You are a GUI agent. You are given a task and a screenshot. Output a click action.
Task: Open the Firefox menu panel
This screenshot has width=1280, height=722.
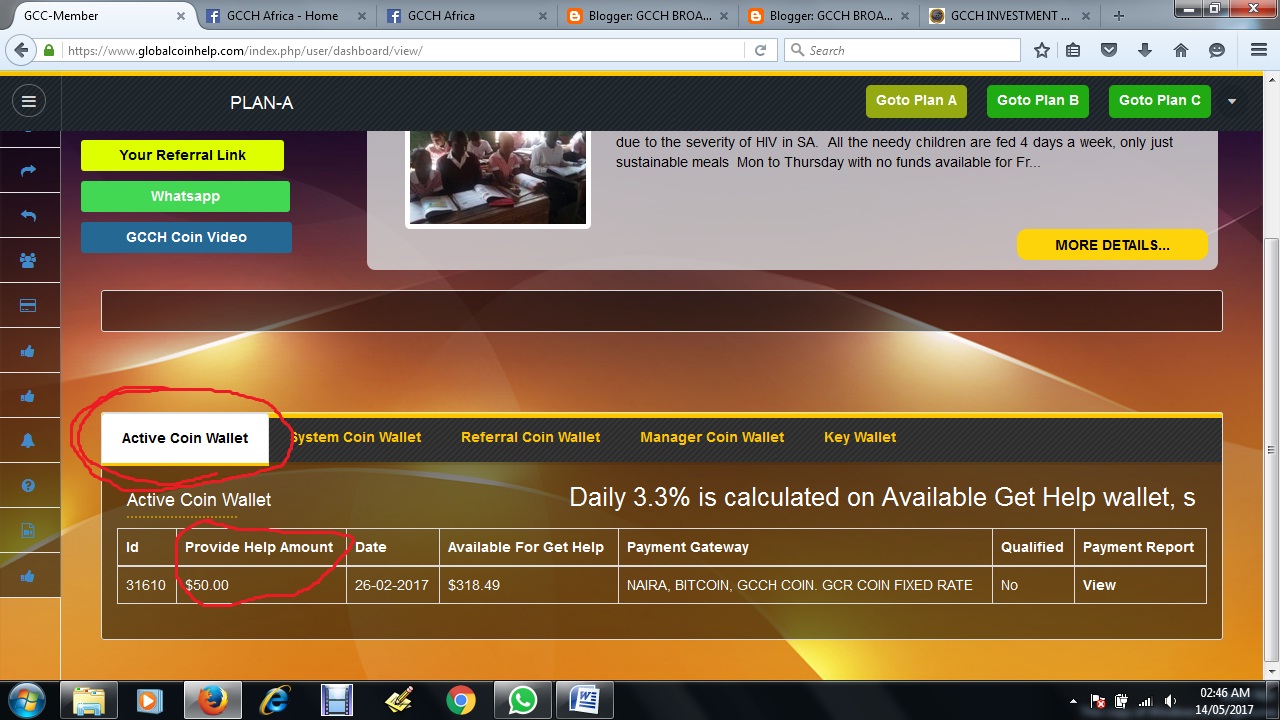(x=1258, y=49)
